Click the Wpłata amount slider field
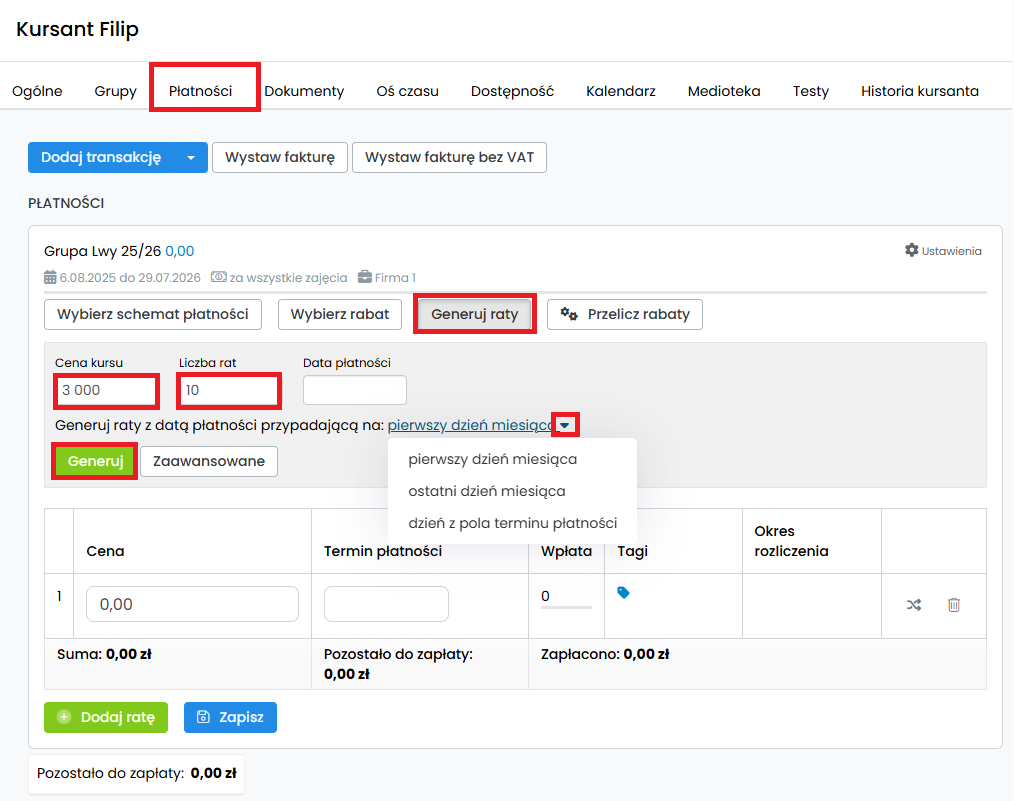The height and width of the screenshot is (801, 1014). click(x=565, y=597)
